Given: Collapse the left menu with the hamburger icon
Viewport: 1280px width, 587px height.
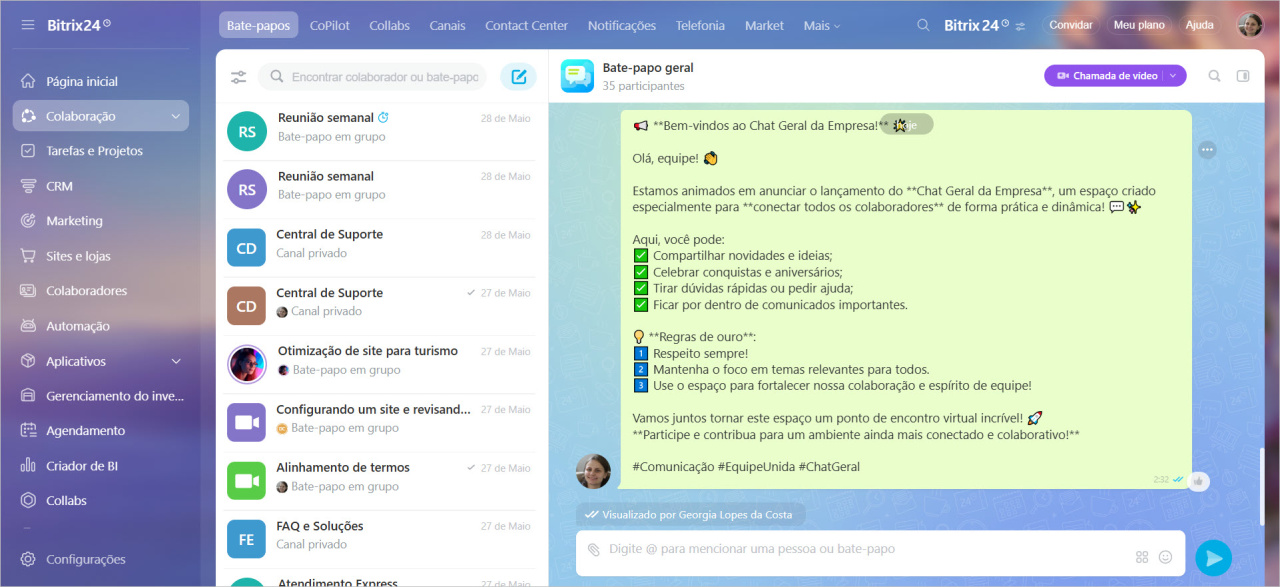Looking at the screenshot, I should click(28, 25).
